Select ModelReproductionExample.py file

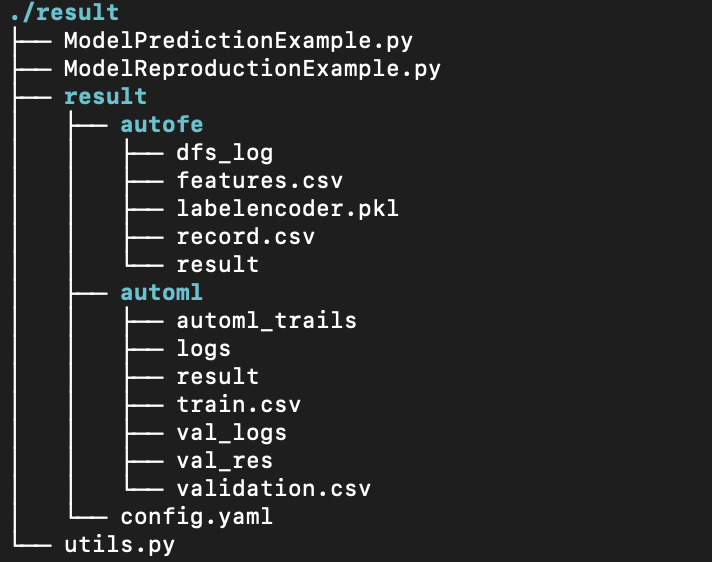[x=252, y=69]
